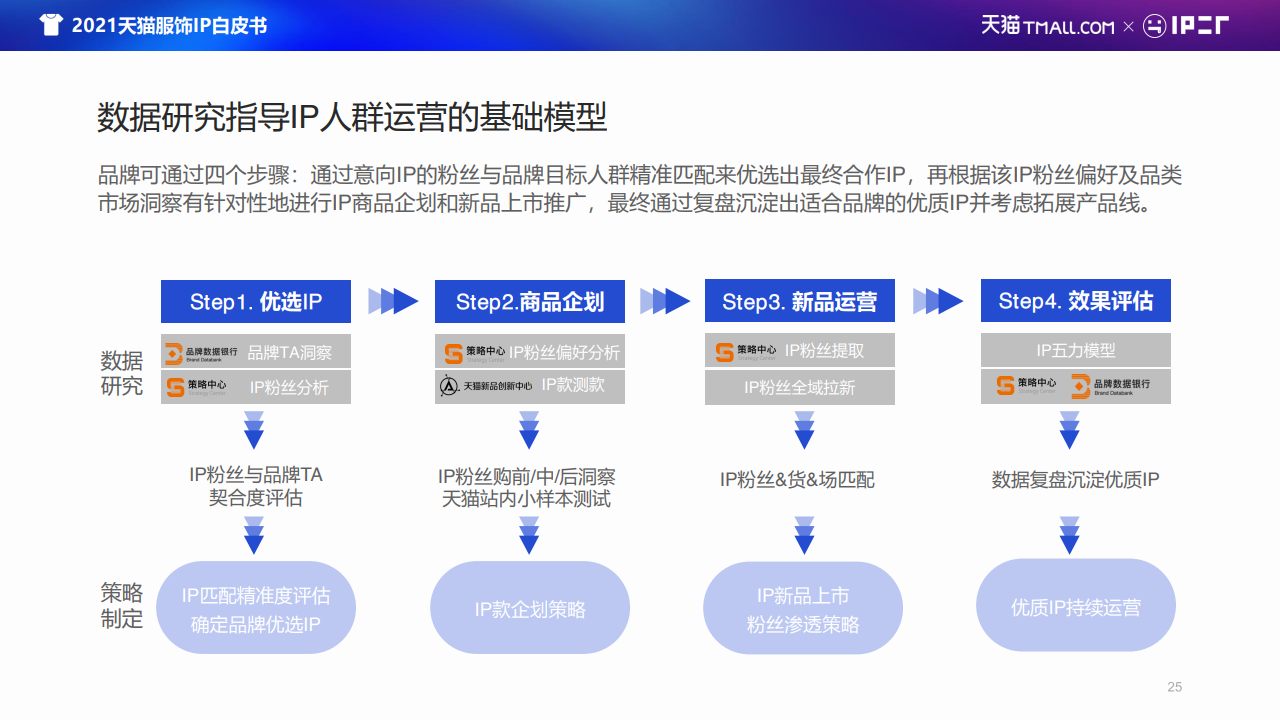The image size is (1280, 720).
Task: Click the down arrow below IP款测款 box
Action: pyautogui.click(x=529, y=430)
